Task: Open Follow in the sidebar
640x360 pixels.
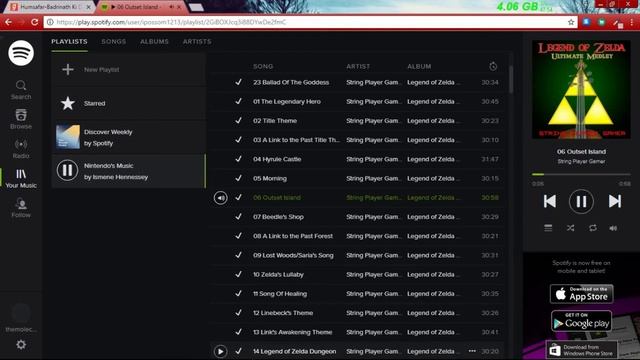Action: coord(21,208)
